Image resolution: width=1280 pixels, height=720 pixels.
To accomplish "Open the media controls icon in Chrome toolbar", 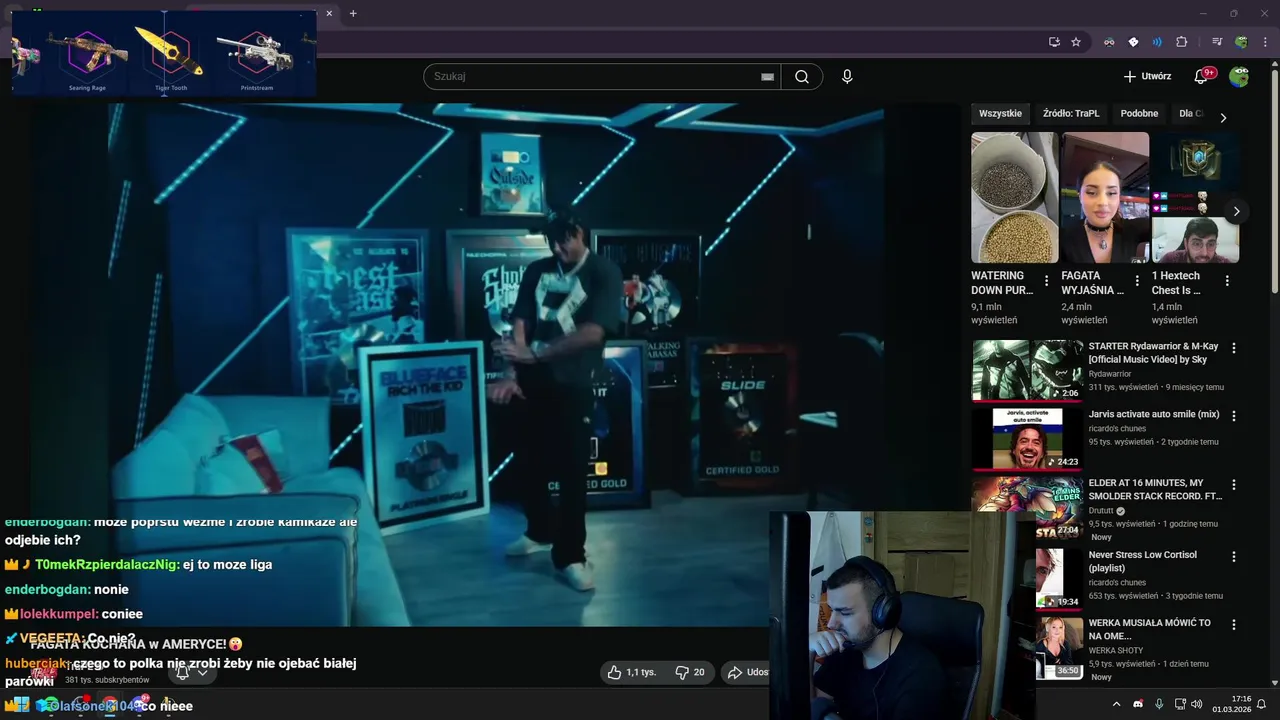I will [x=1217, y=42].
